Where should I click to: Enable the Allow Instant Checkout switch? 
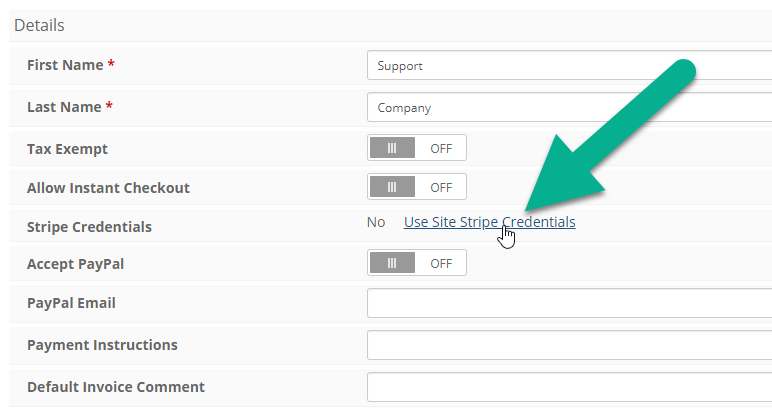tap(417, 187)
